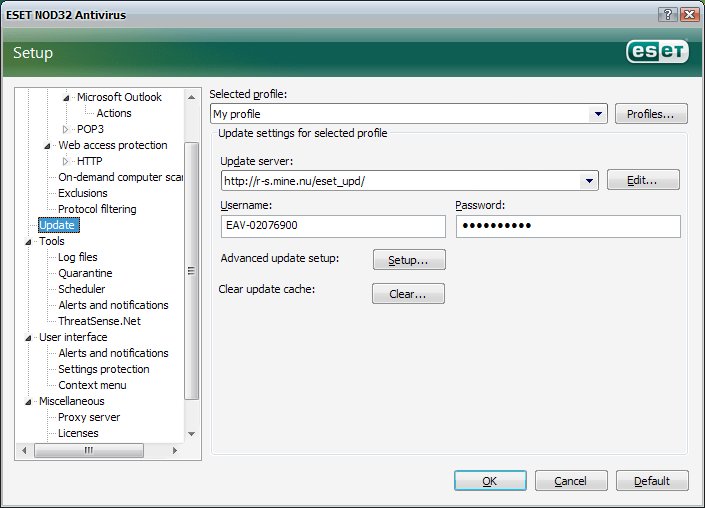Select Actions under Microsoft Outlook
This screenshot has height=508, width=705.
[114, 113]
